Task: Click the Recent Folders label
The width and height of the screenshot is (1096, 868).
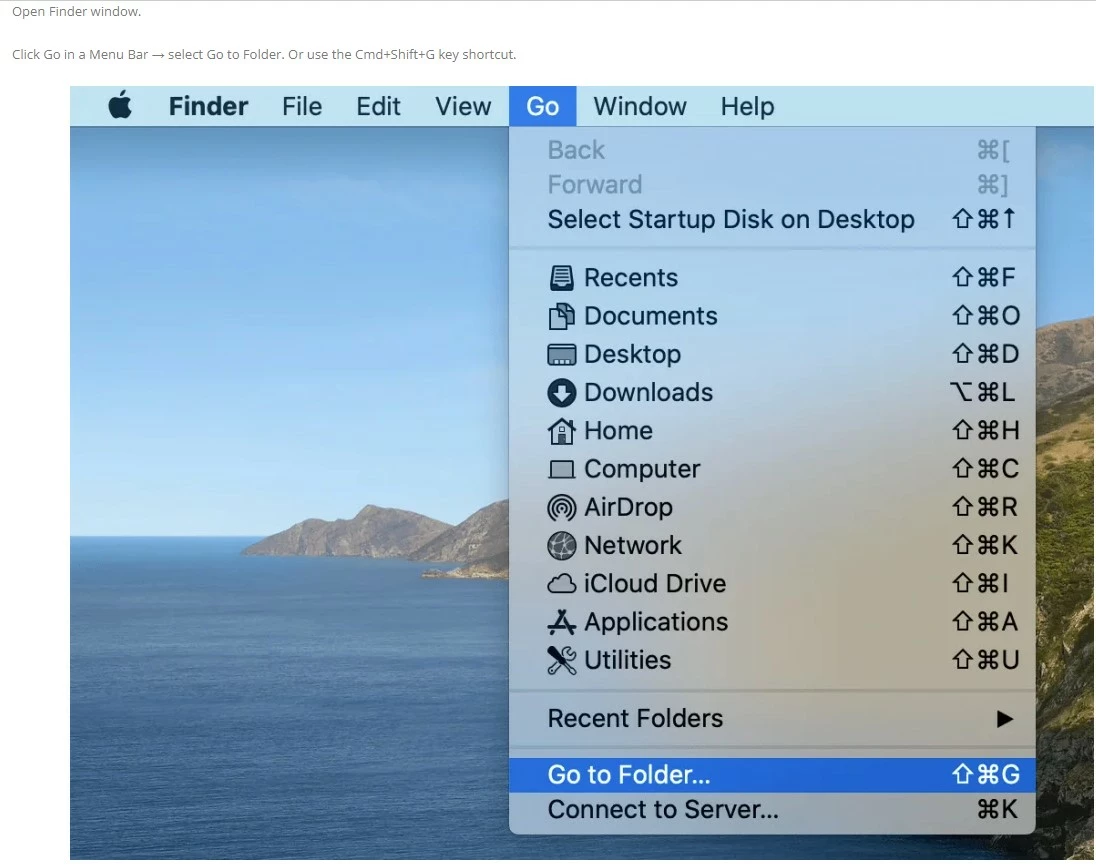Action: [635, 718]
